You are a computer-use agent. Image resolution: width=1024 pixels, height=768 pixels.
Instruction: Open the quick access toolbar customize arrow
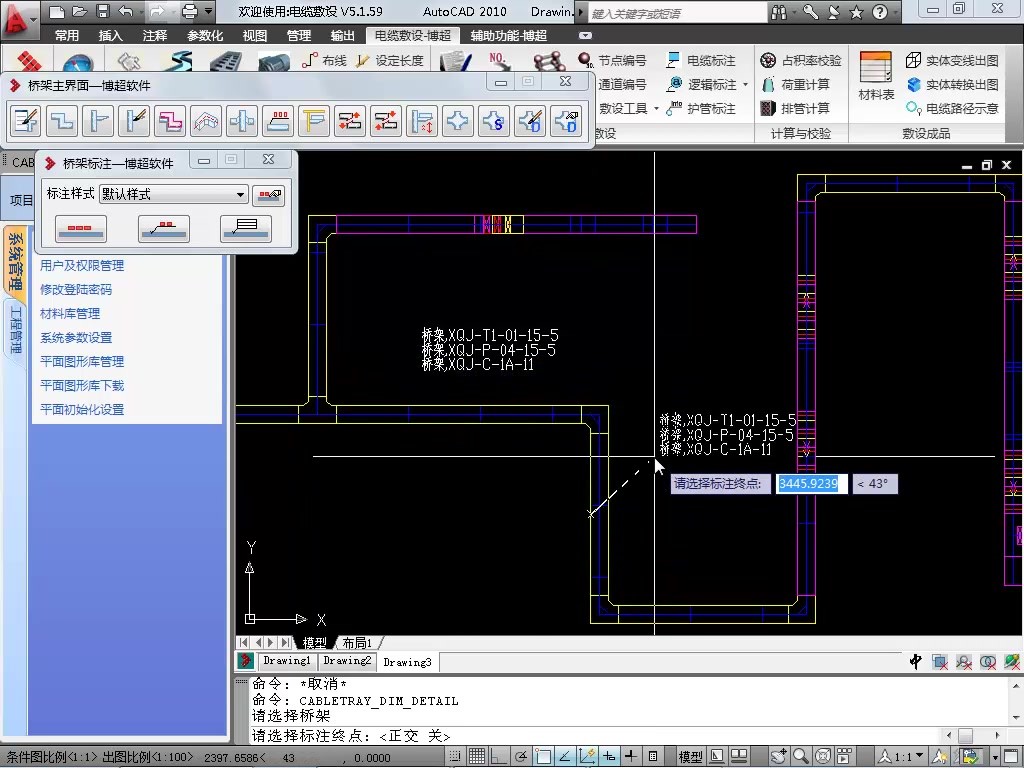coord(208,11)
